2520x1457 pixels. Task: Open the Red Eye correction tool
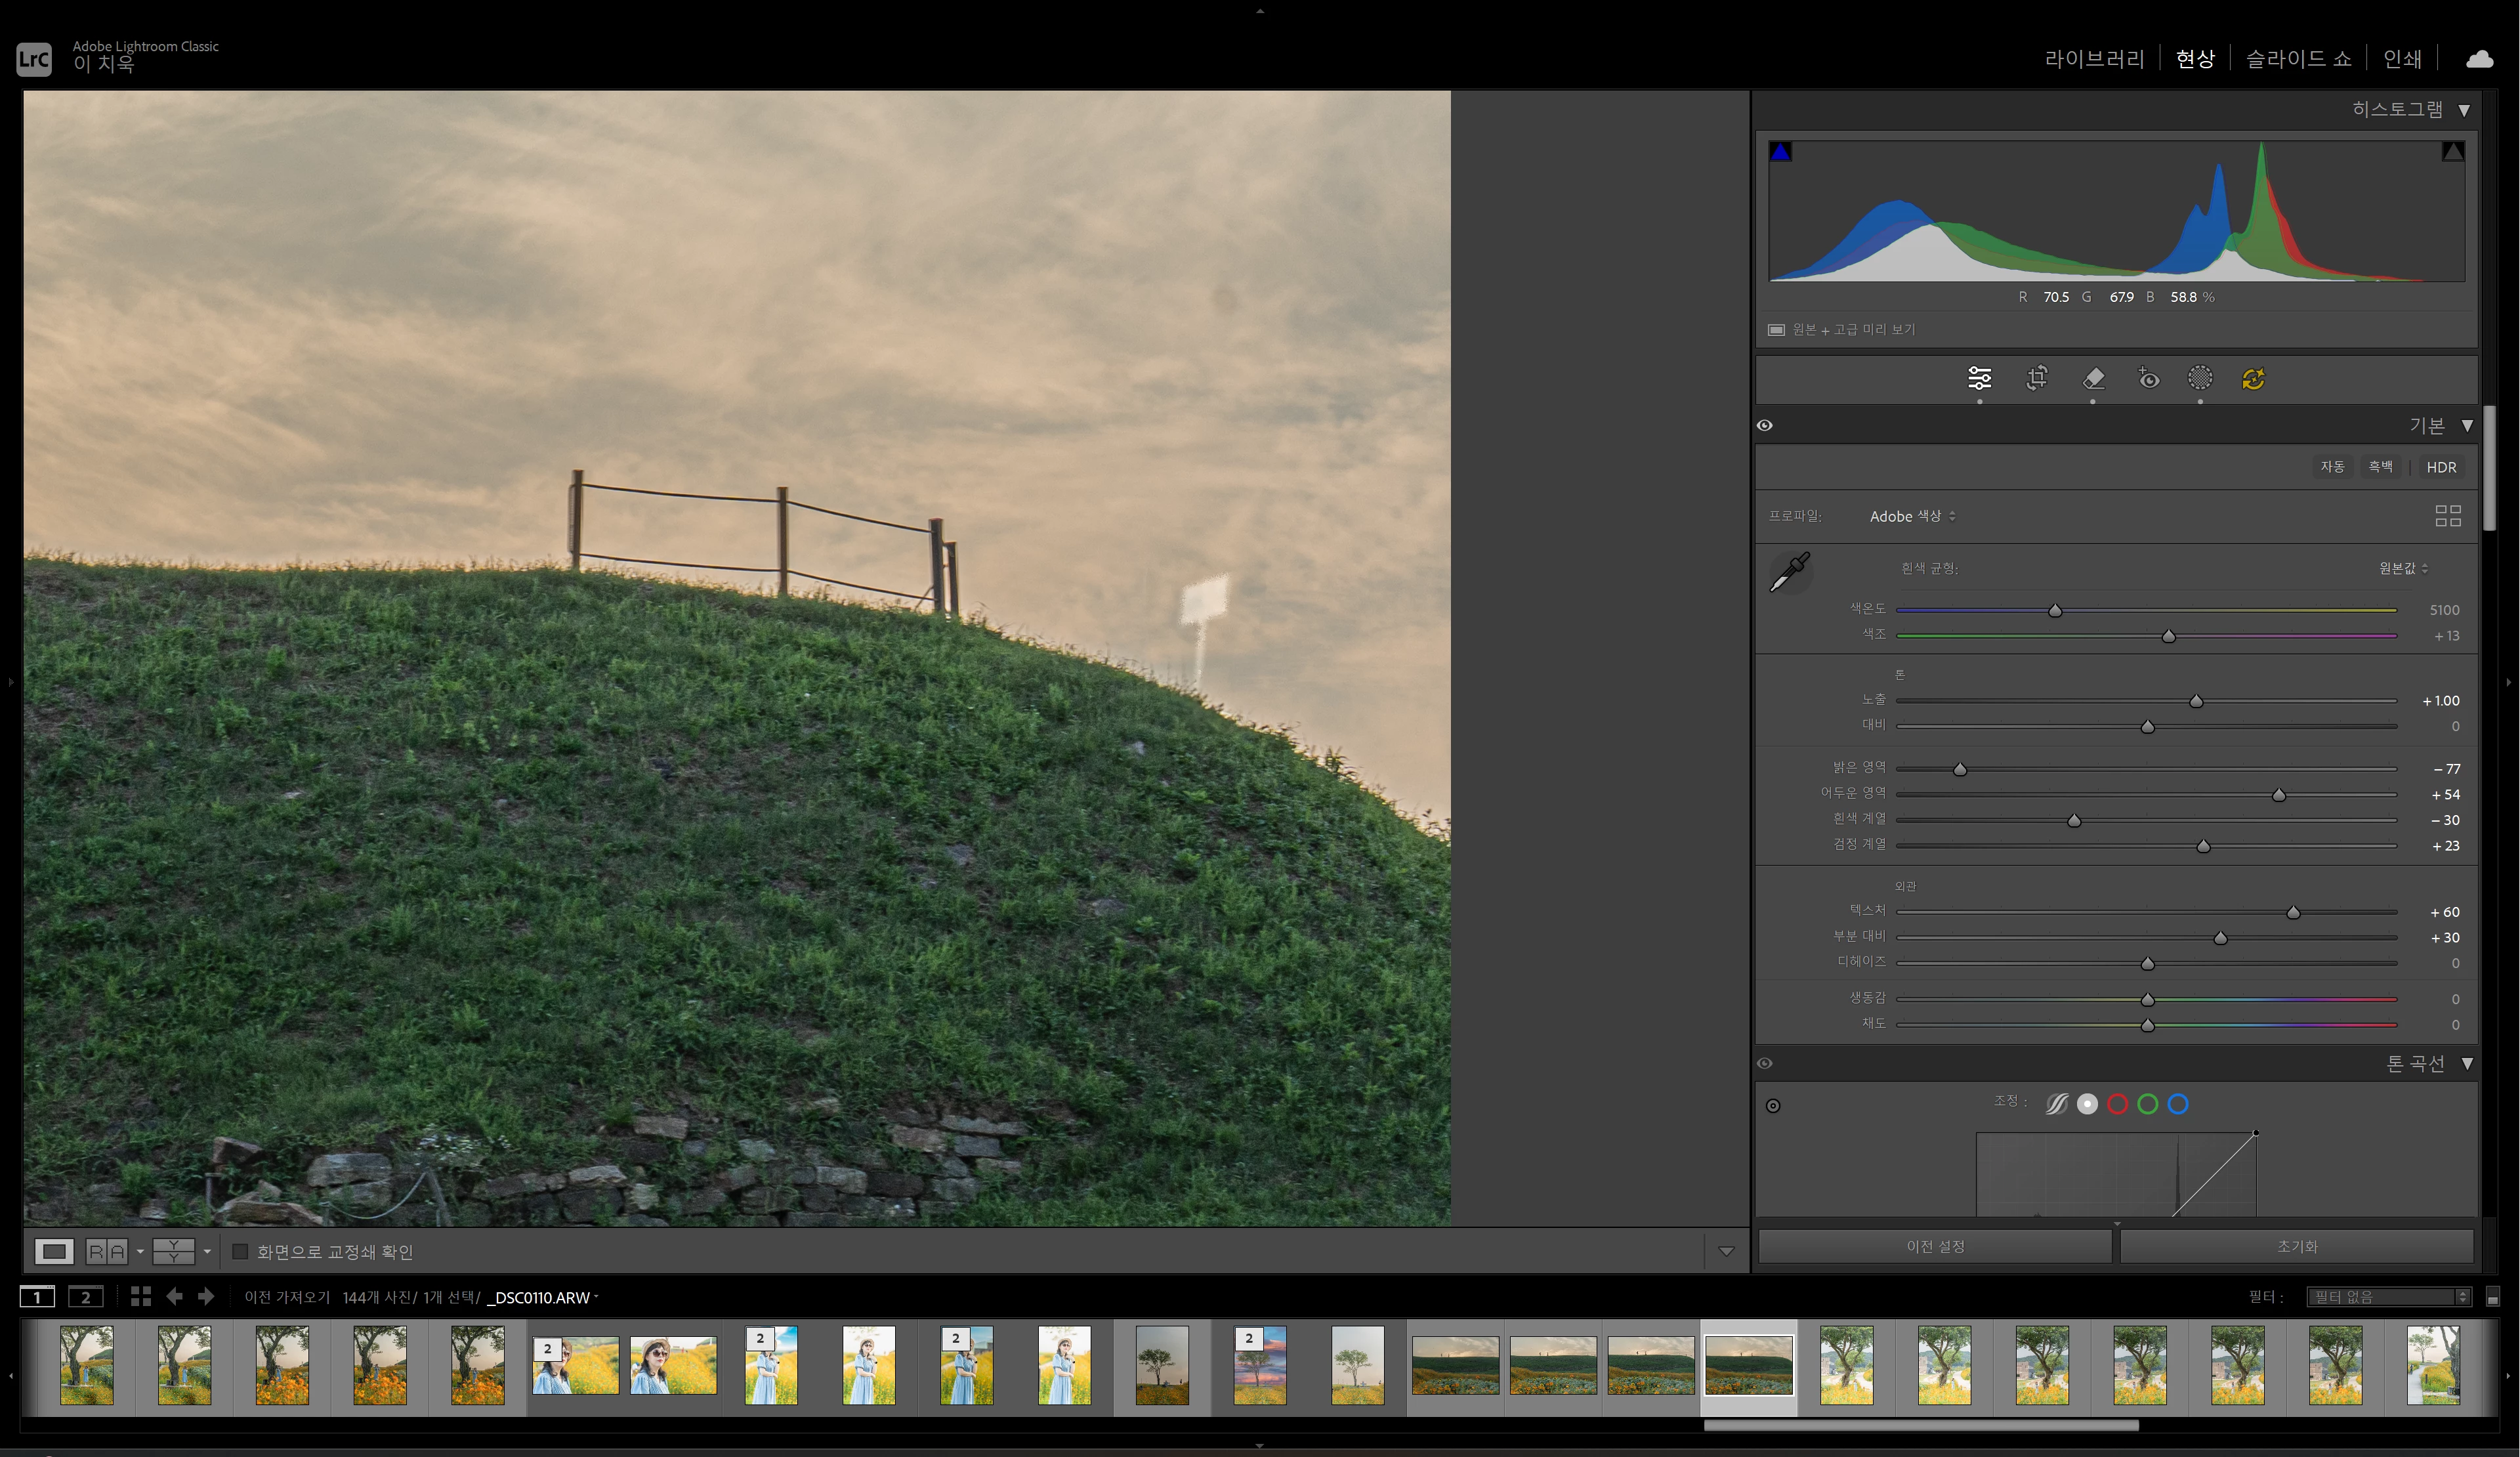coord(2148,378)
